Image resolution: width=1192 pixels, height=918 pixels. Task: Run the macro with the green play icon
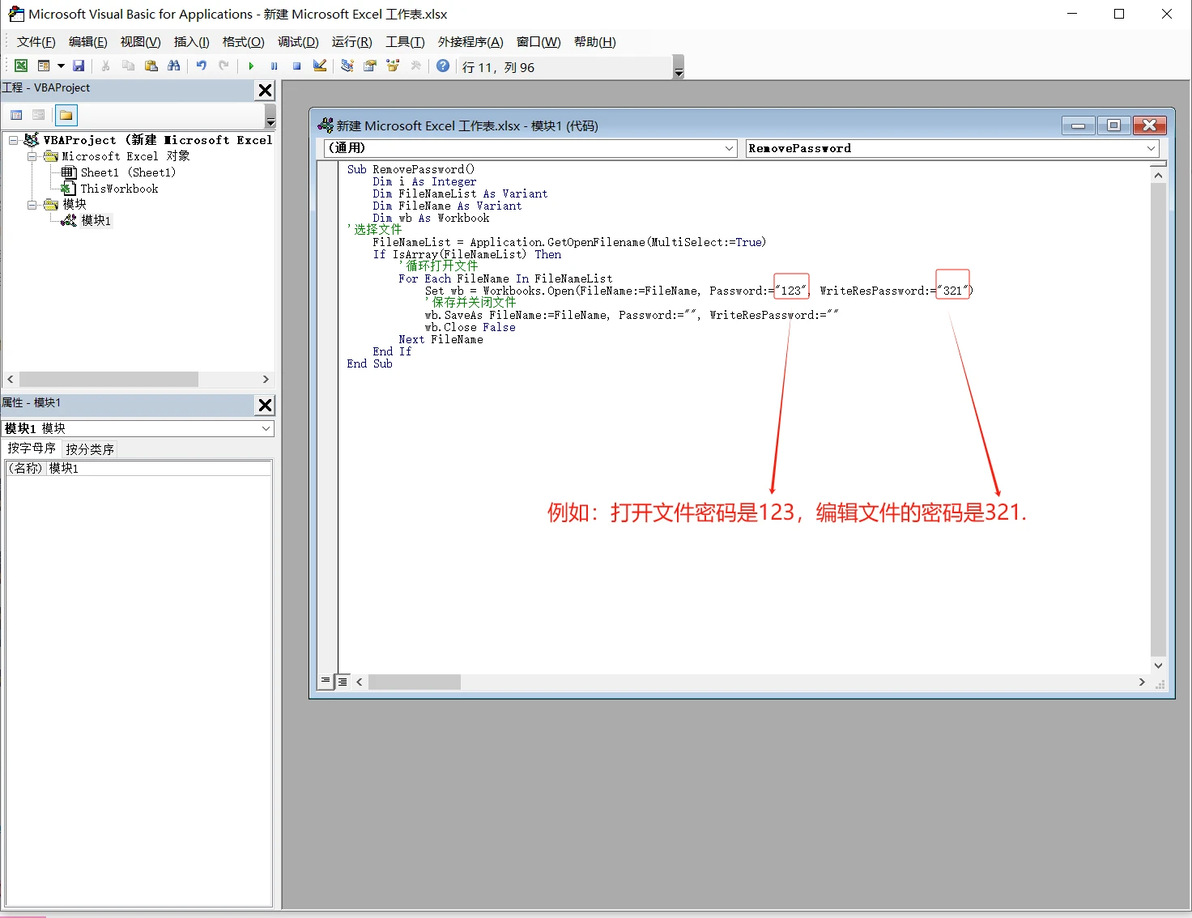251,66
